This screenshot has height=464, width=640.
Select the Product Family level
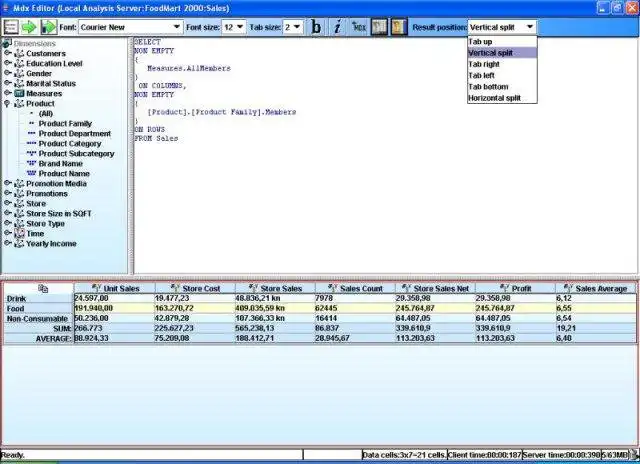[65, 124]
